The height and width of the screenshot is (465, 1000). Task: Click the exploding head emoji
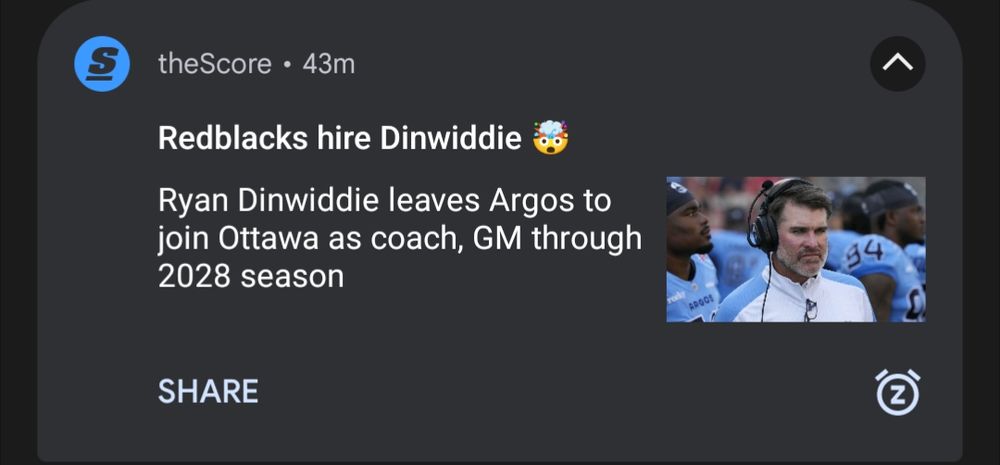pos(551,138)
